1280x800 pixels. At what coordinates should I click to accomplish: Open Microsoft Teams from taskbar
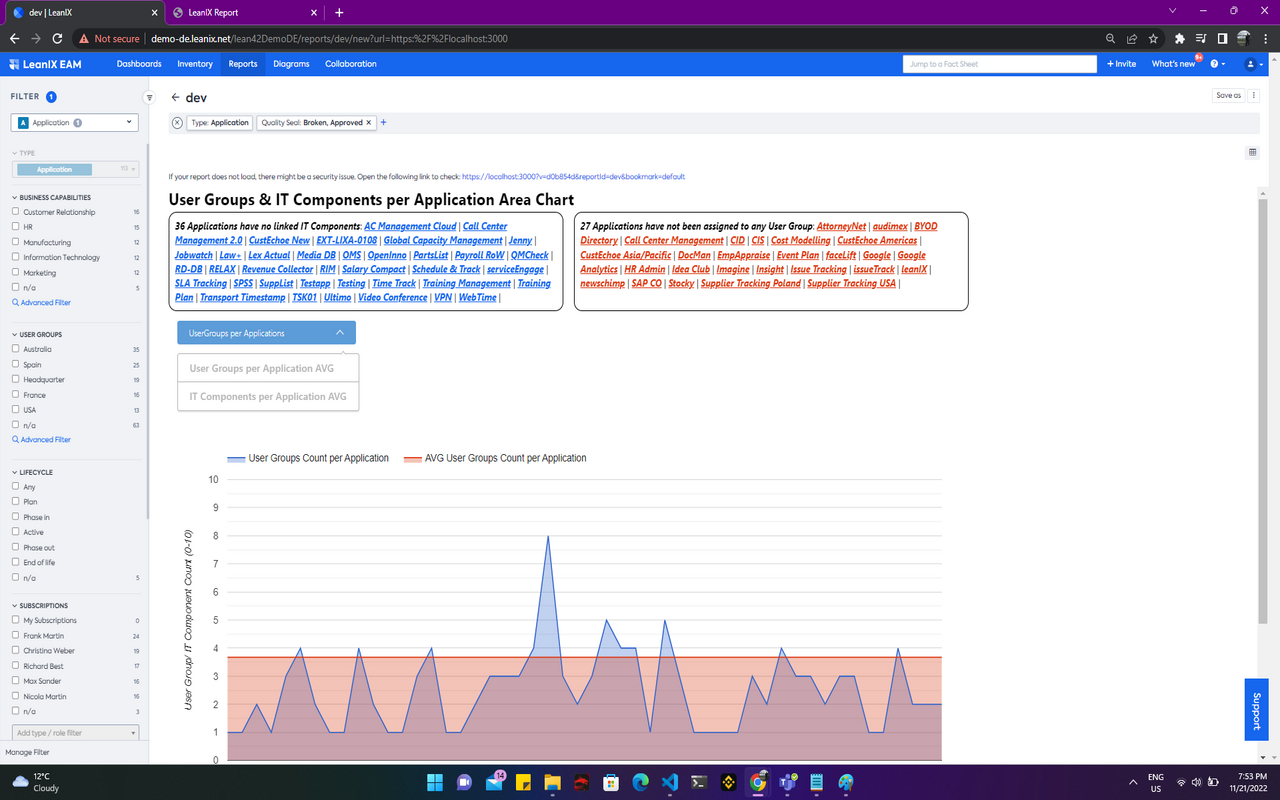coord(787,782)
